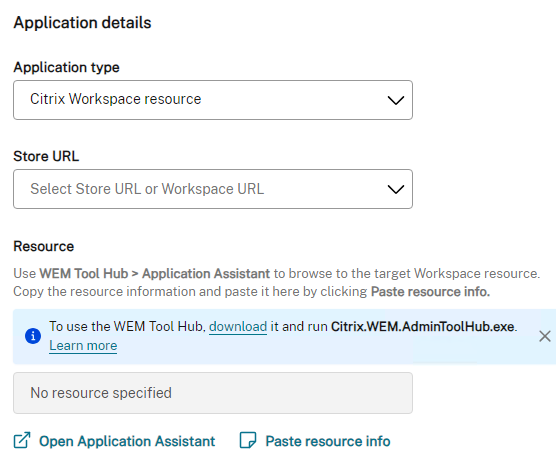557x463 pixels.
Task: Click bold Paste resource info in the description
Action: 431,292
